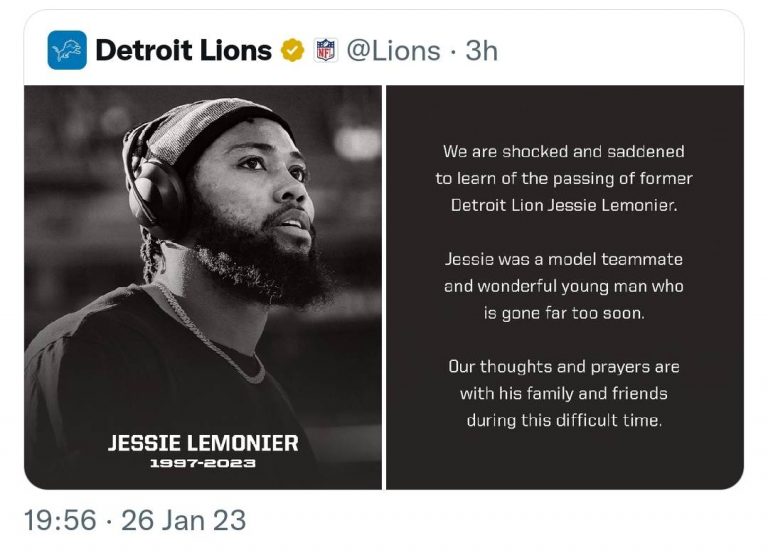Click the JESSIE LEMONIER name caption

(203, 443)
